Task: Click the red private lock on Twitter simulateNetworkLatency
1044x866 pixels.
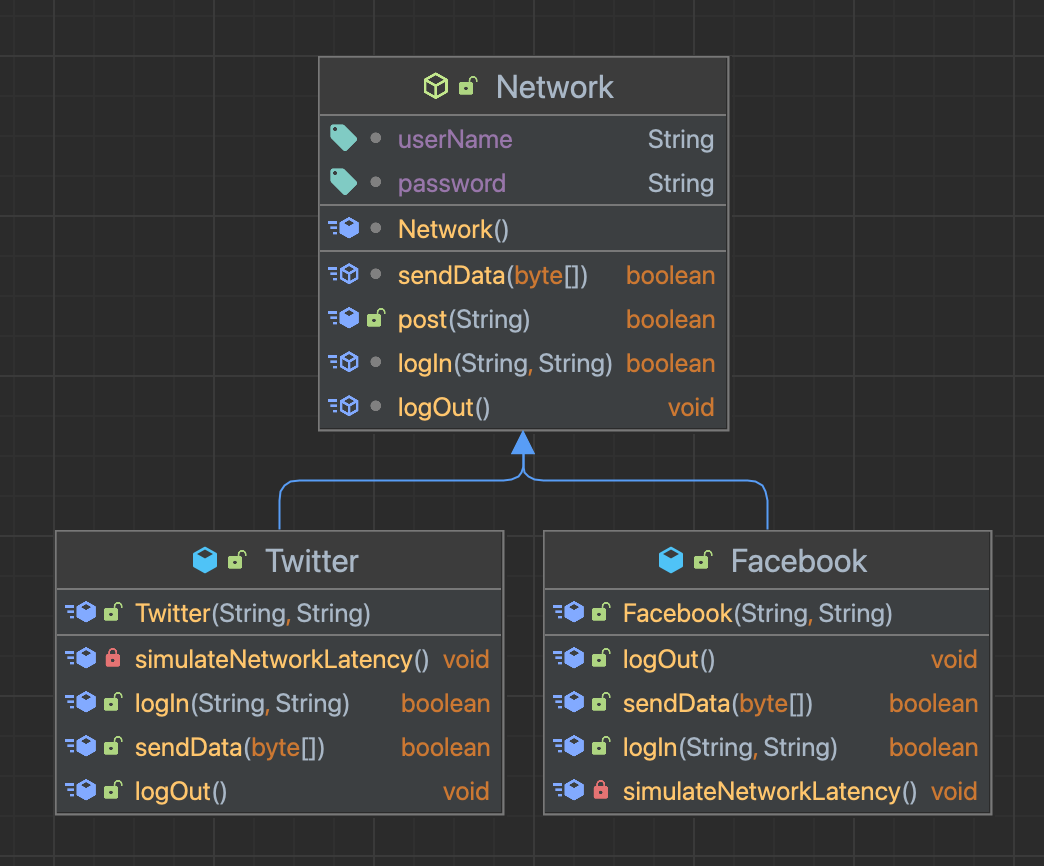Action: [x=113, y=658]
